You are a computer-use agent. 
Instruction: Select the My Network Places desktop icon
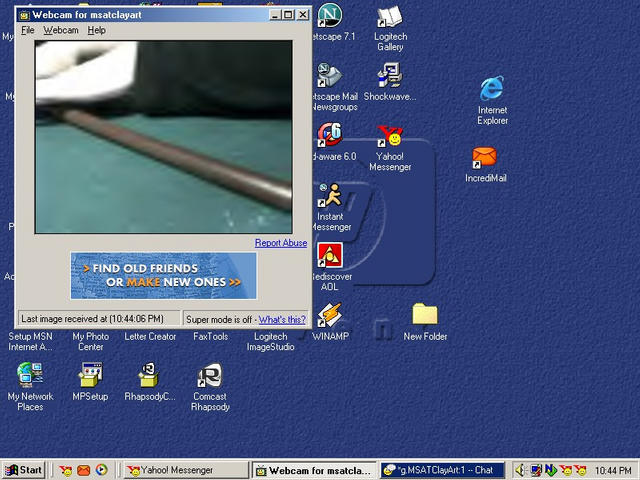pyautogui.click(x=30, y=375)
